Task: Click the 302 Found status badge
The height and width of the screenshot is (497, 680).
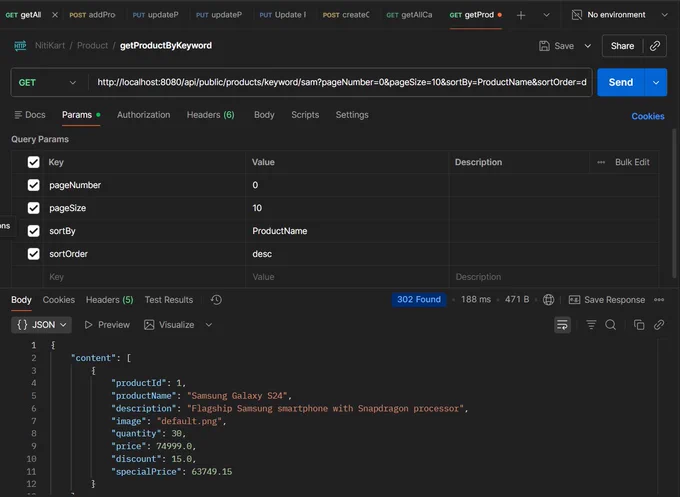Action: (418, 300)
